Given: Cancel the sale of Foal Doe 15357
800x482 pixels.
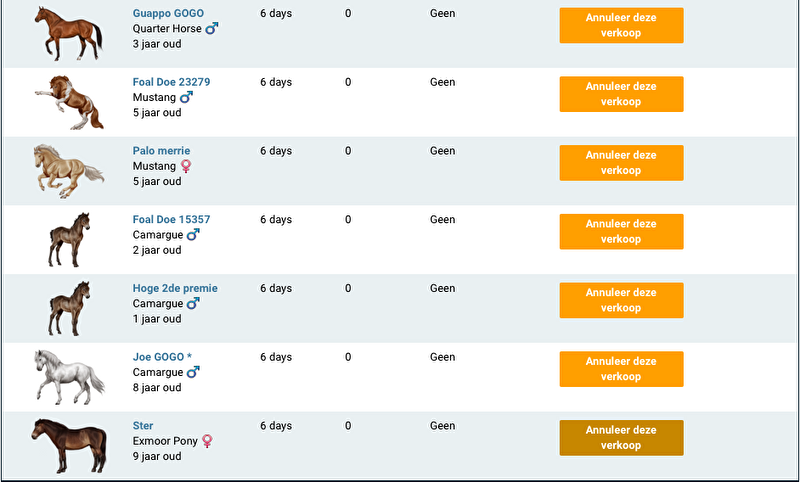Looking at the screenshot, I should 621,232.
